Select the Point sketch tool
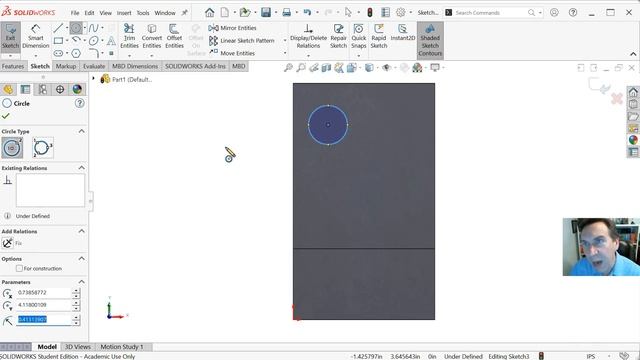 [111, 53]
